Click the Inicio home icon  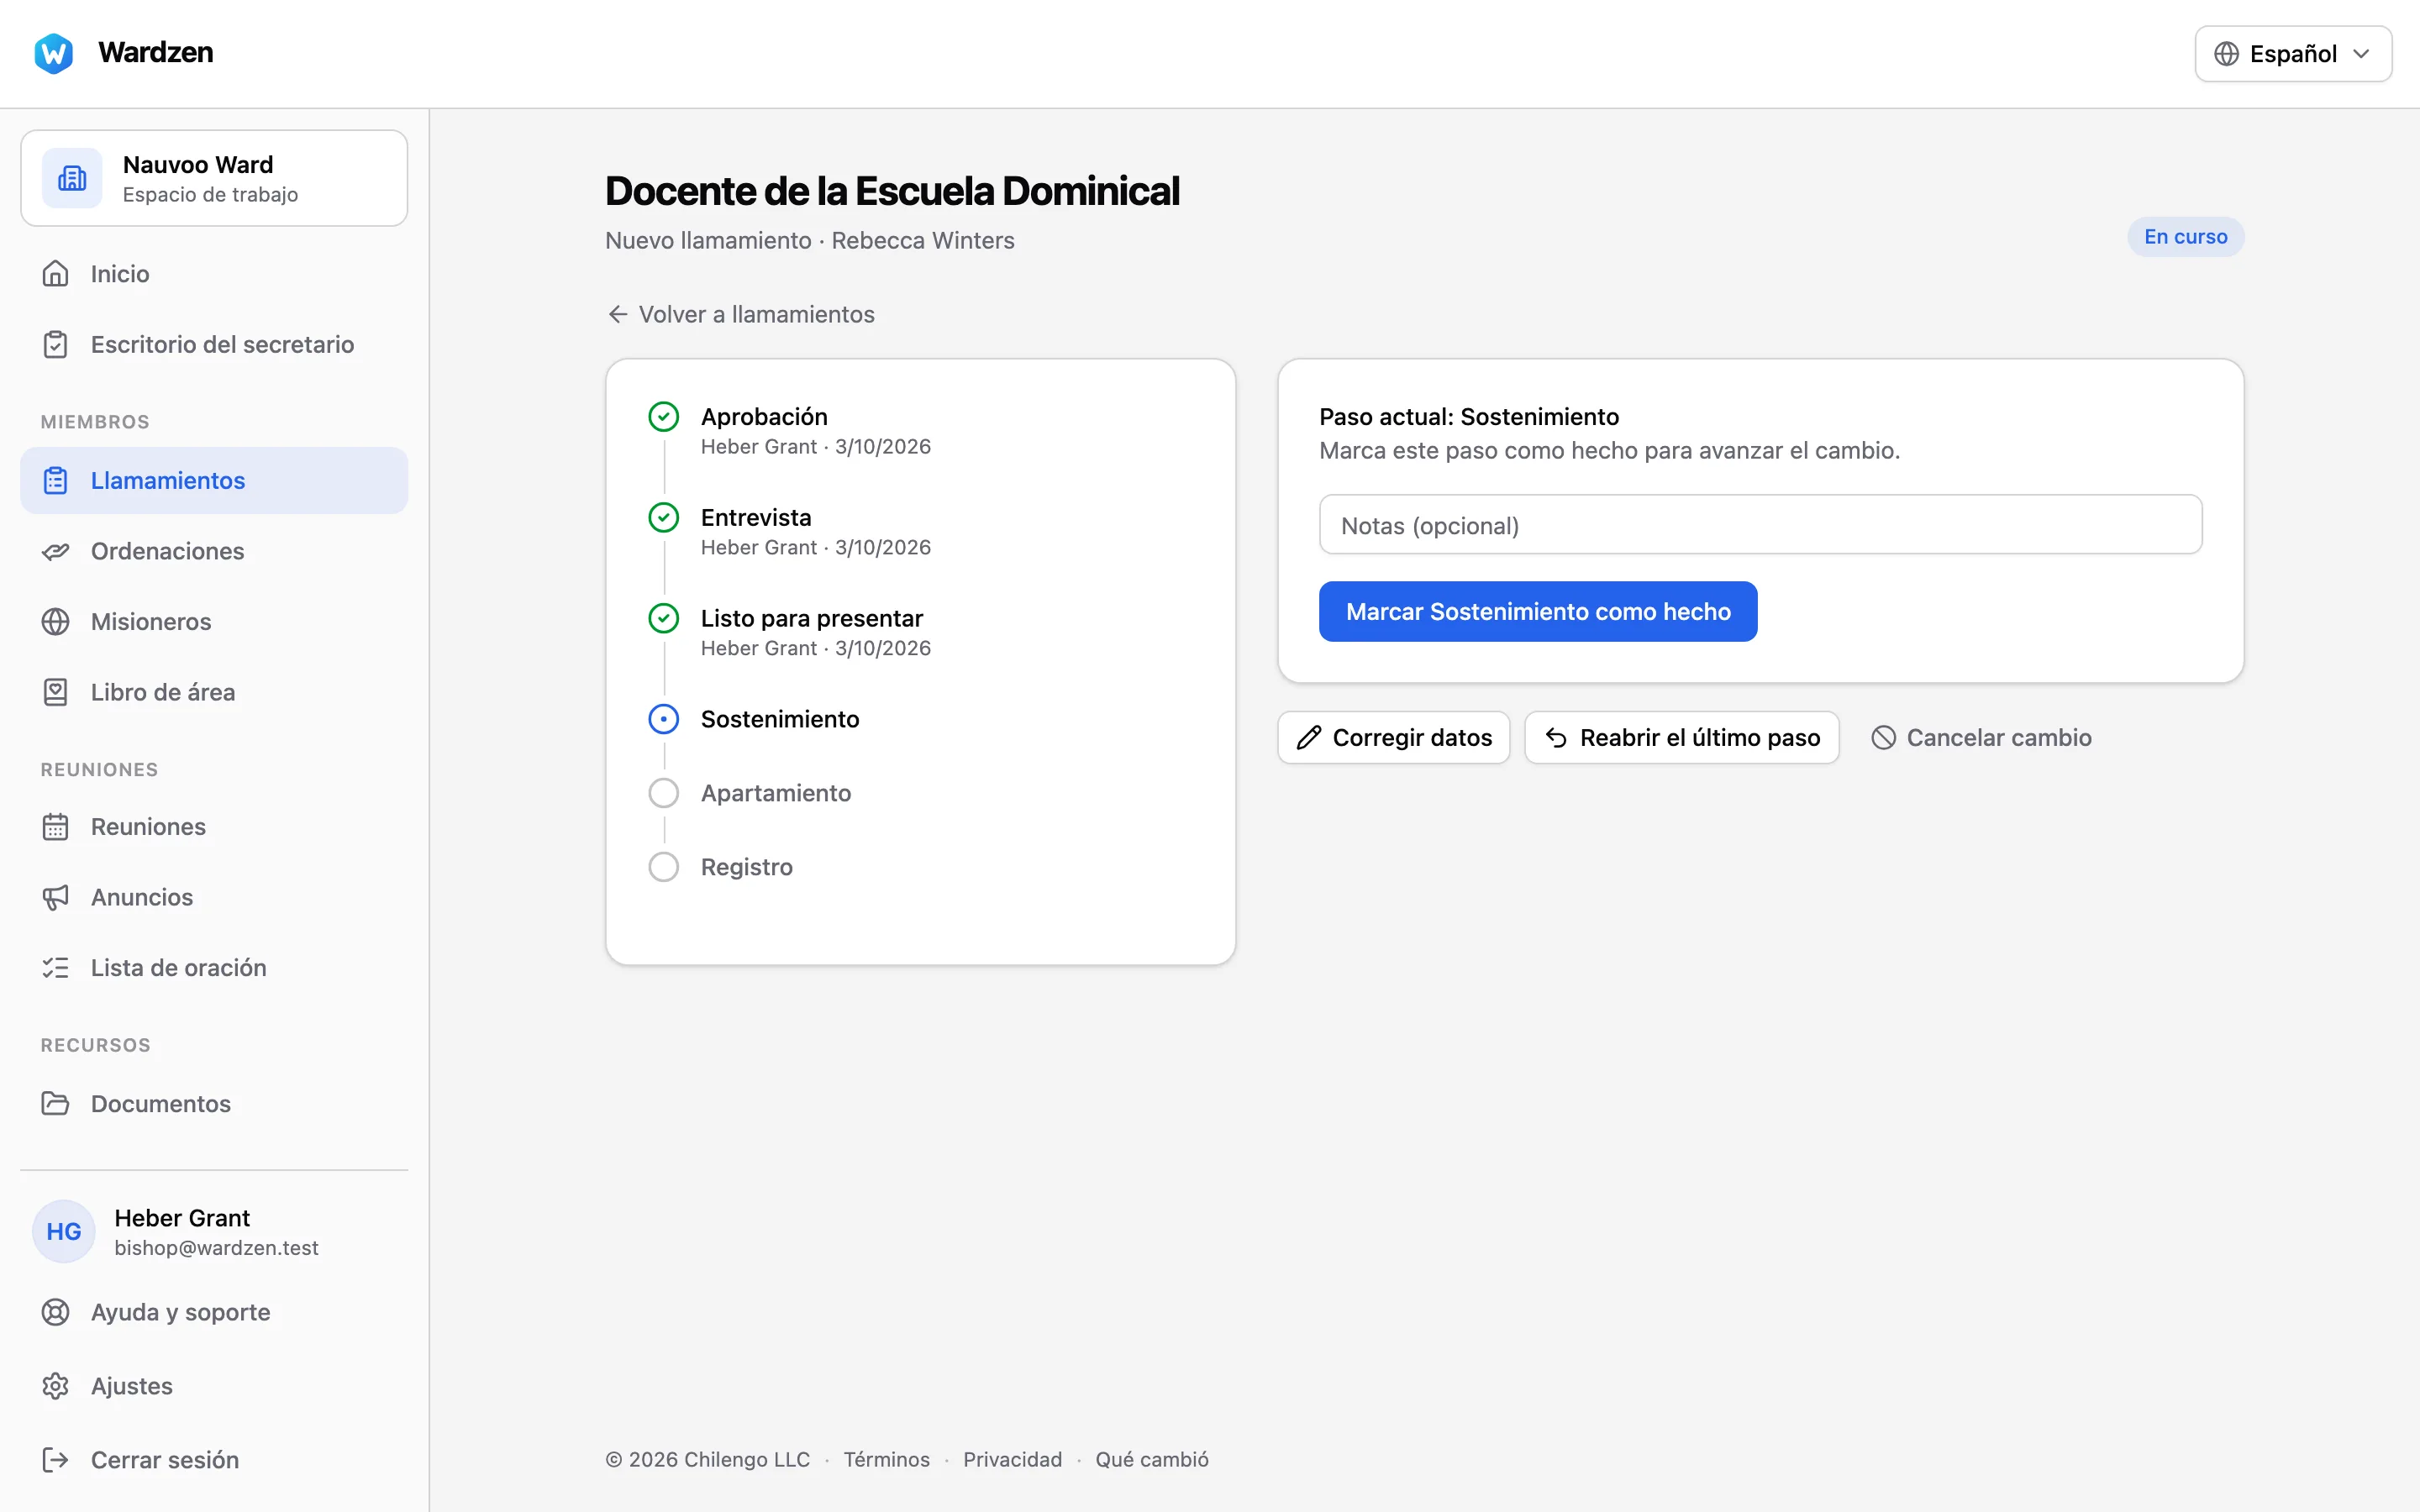pos(56,274)
